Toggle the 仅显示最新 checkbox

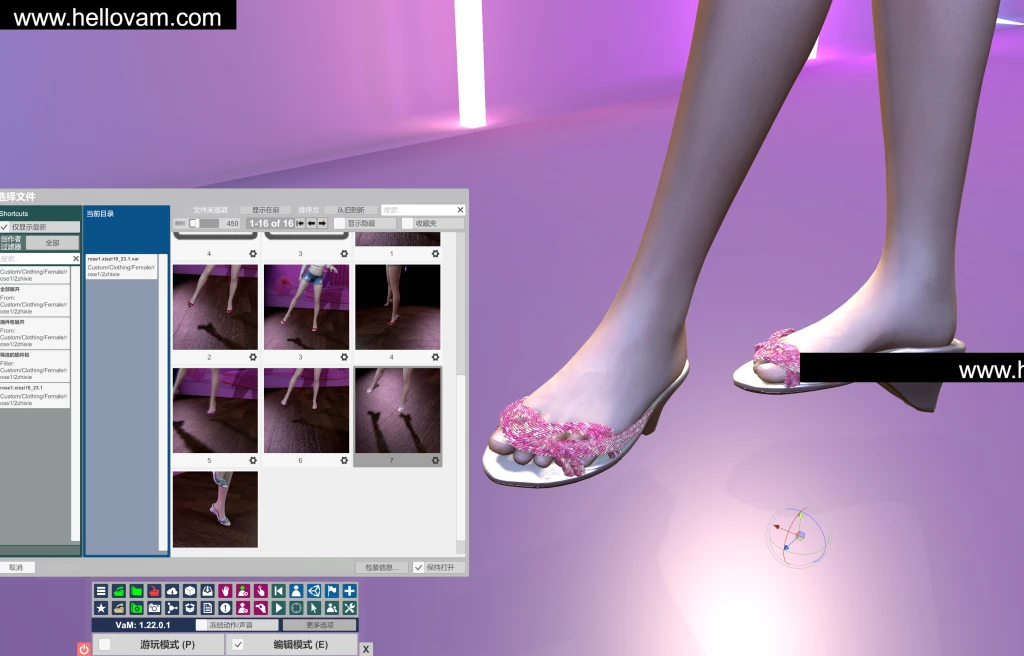click(5, 227)
